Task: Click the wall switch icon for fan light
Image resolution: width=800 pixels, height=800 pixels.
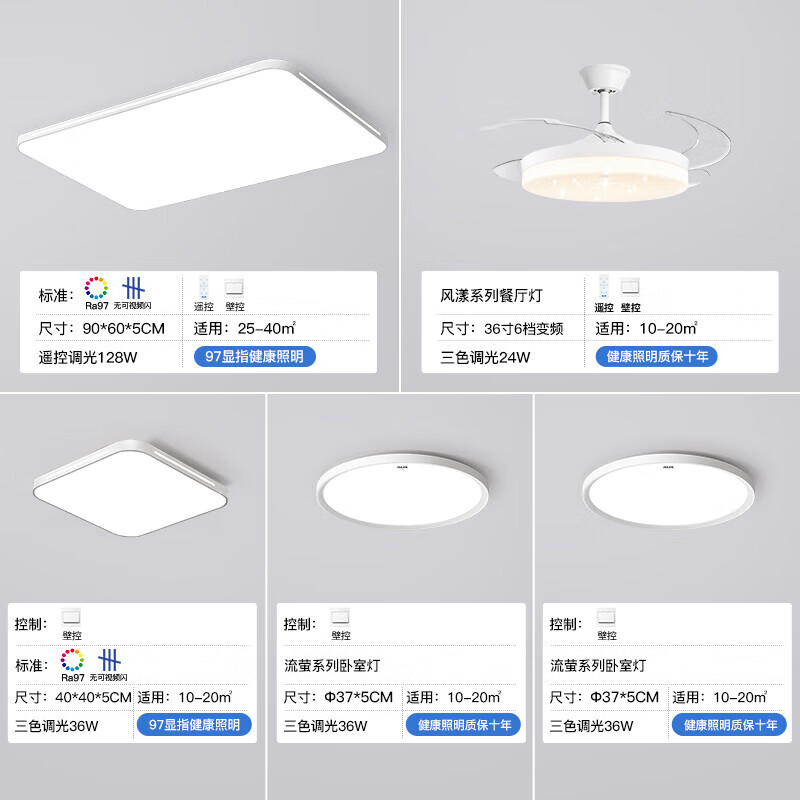Action: [630, 288]
